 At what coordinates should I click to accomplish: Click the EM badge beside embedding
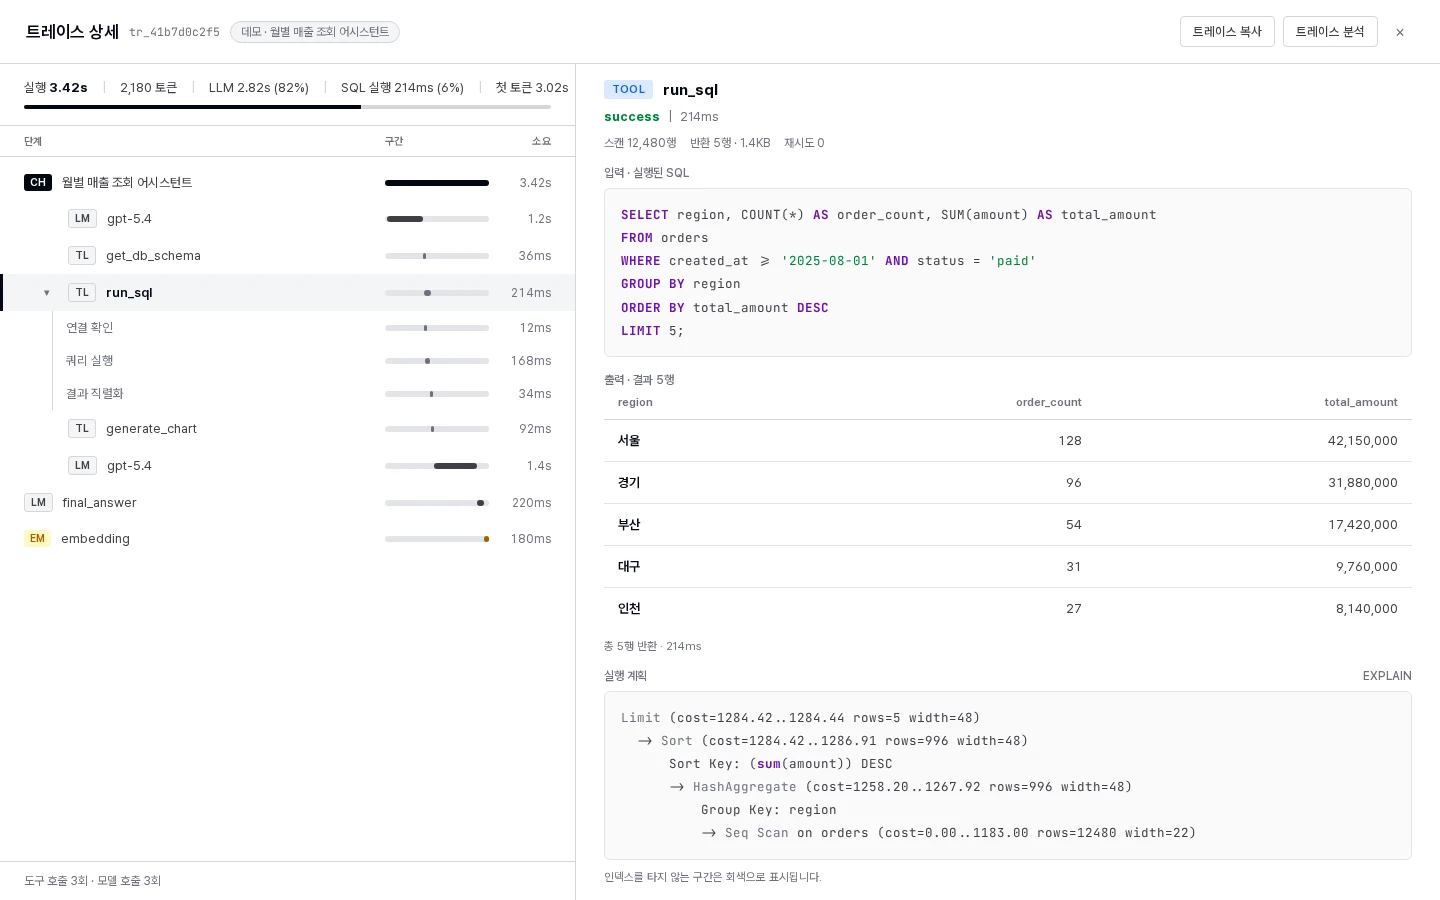pyautogui.click(x=37, y=539)
